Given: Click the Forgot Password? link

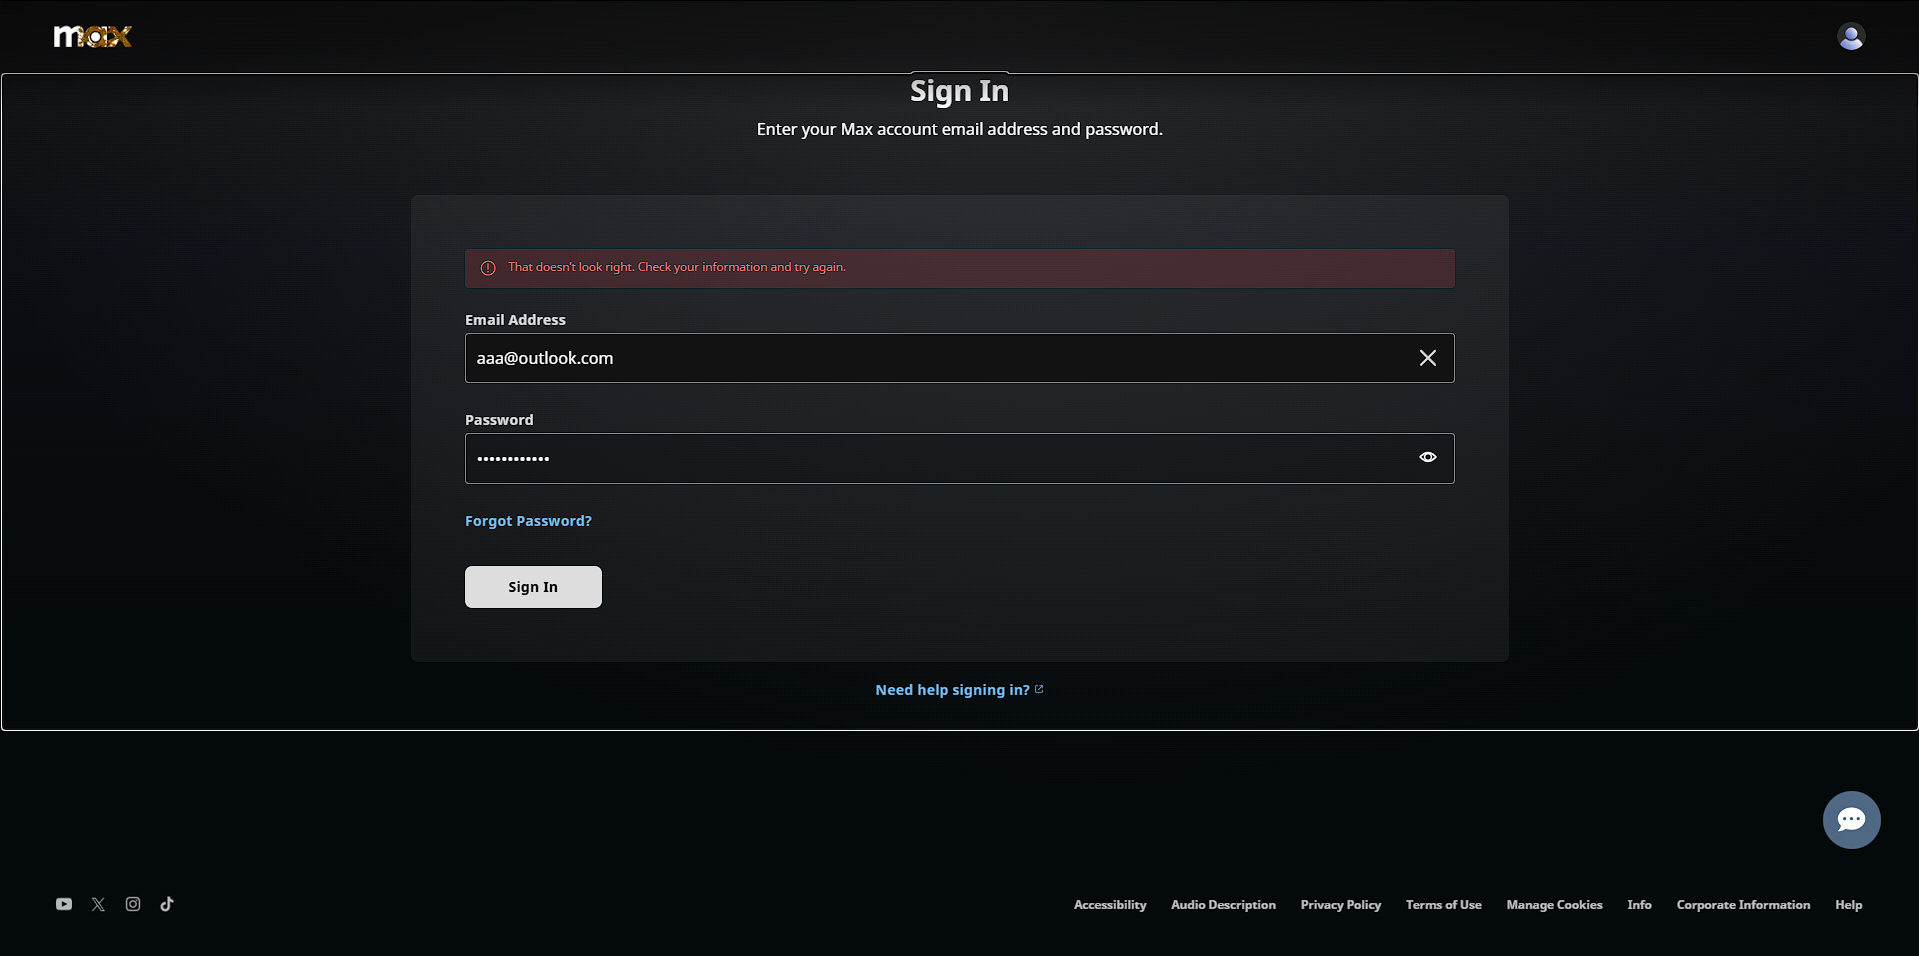Looking at the screenshot, I should pyautogui.click(x=528, y=521).
